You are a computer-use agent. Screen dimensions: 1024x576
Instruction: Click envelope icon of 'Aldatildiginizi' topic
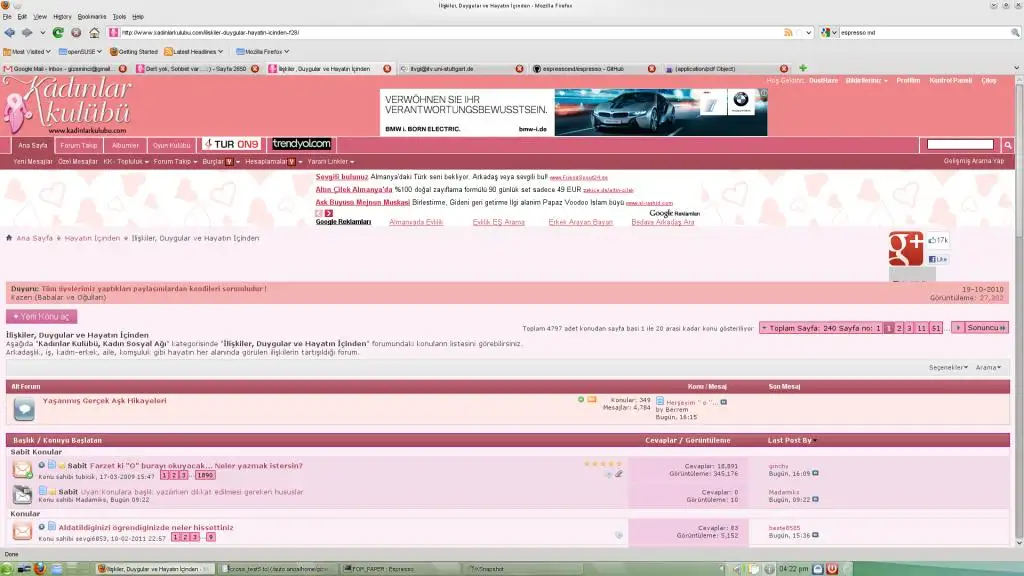click(x=22, y=532)
